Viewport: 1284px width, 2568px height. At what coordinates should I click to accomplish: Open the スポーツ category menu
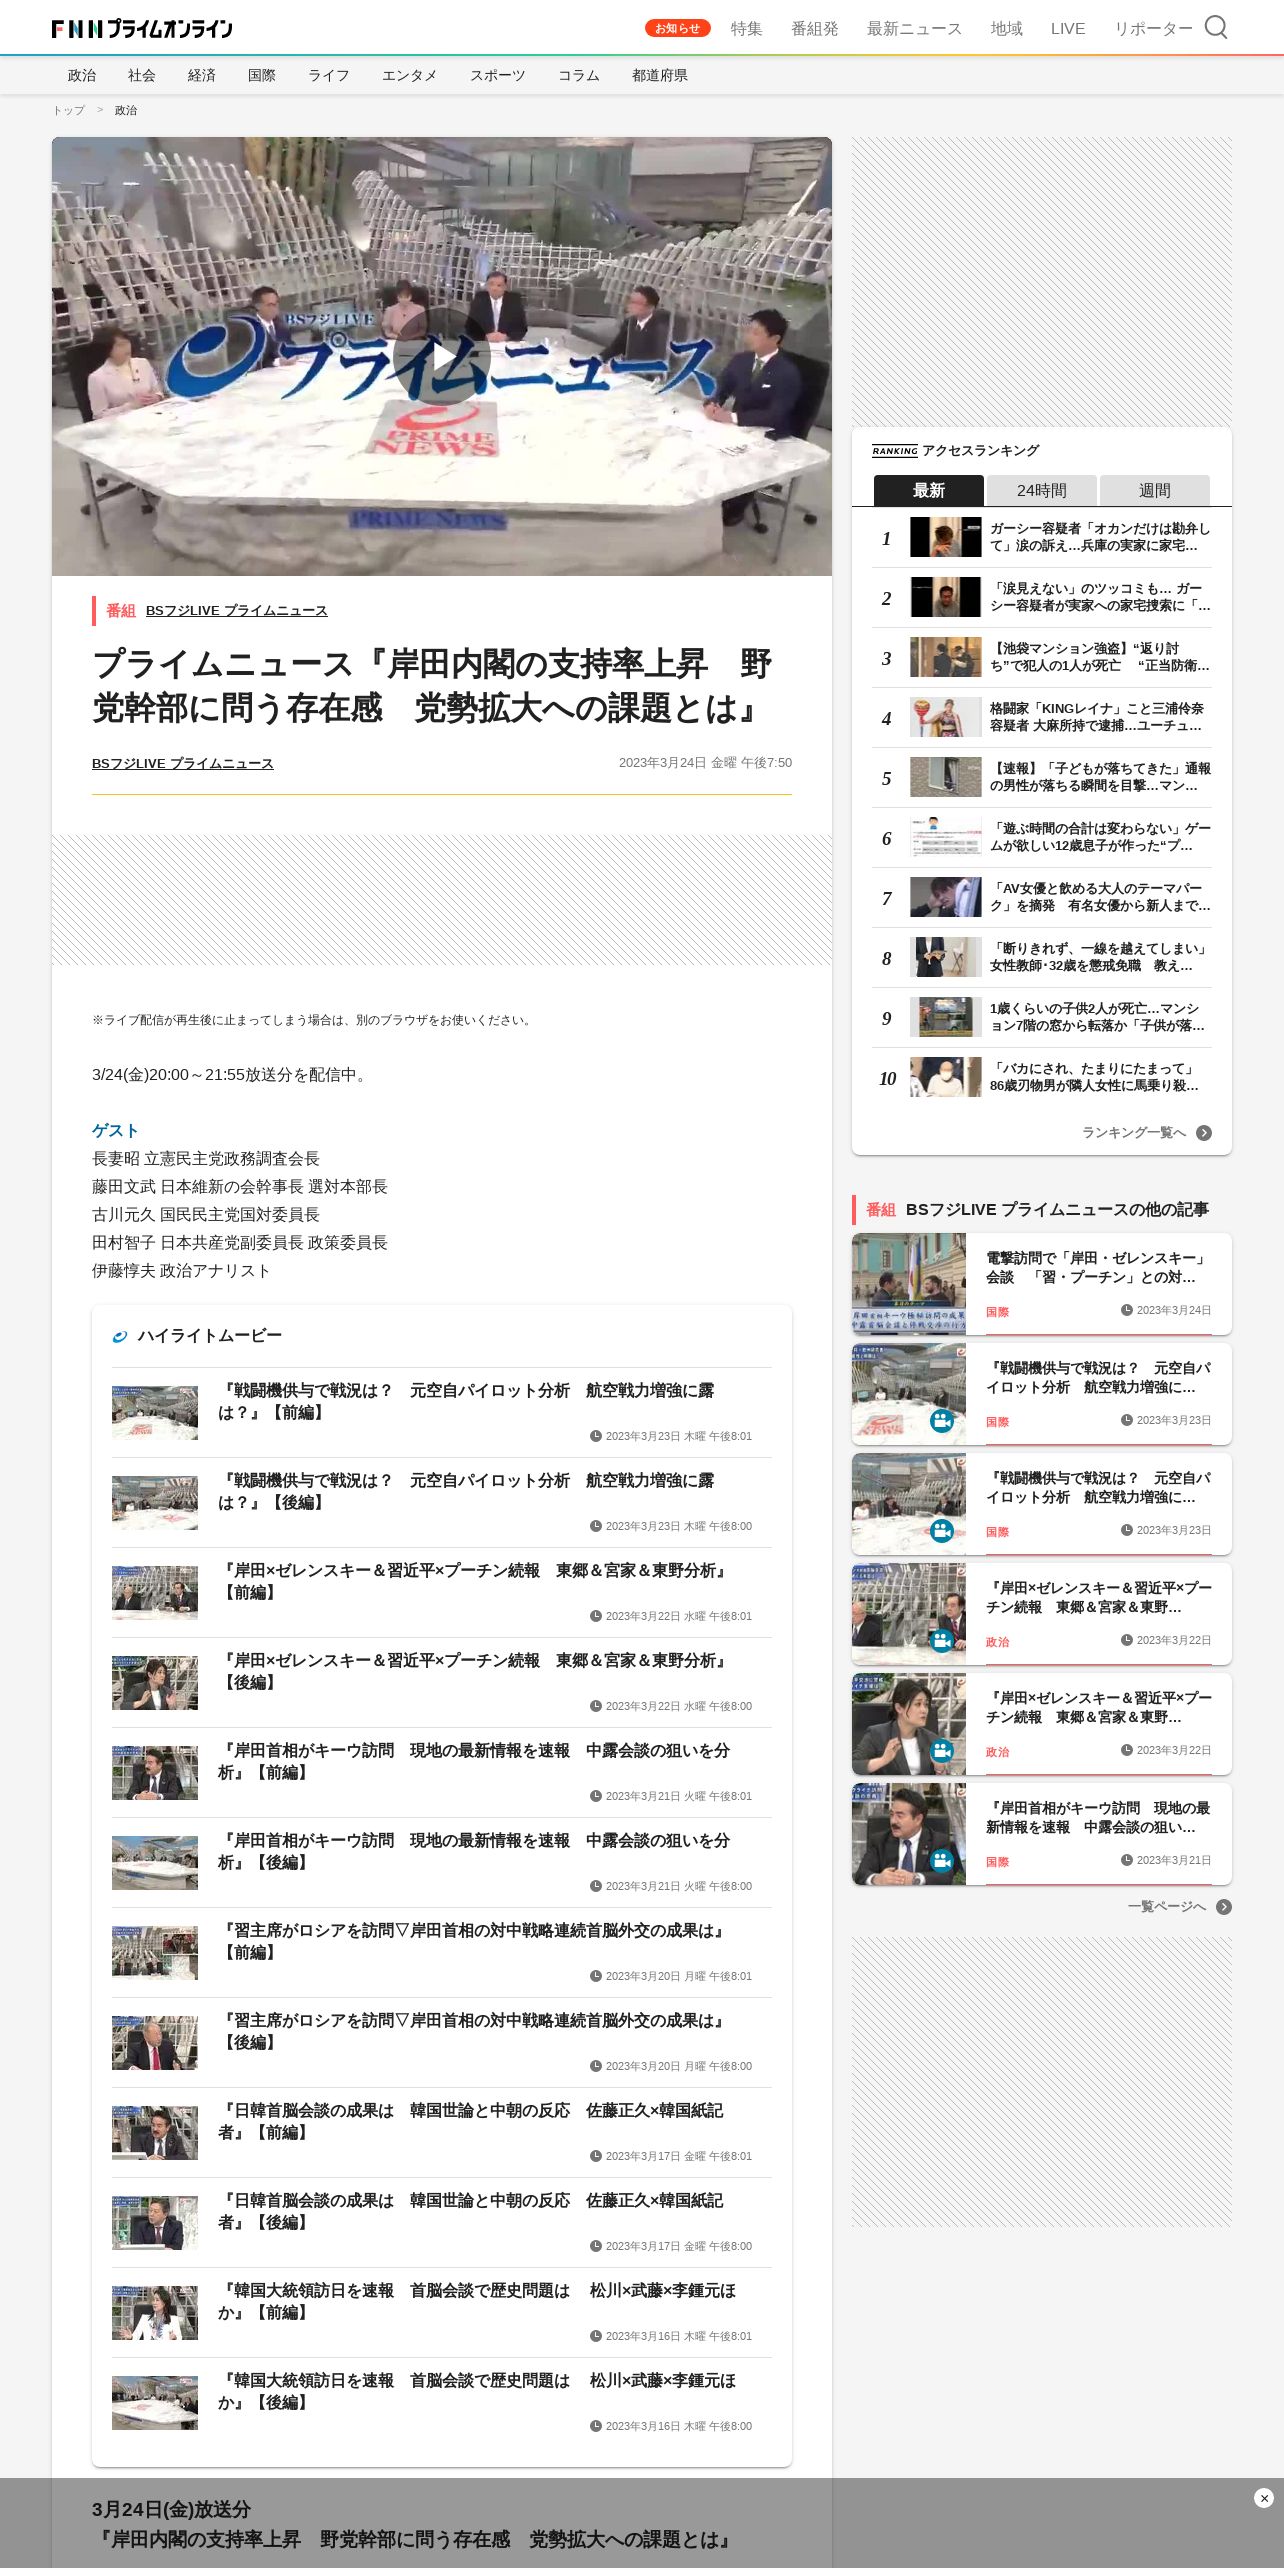498,75
